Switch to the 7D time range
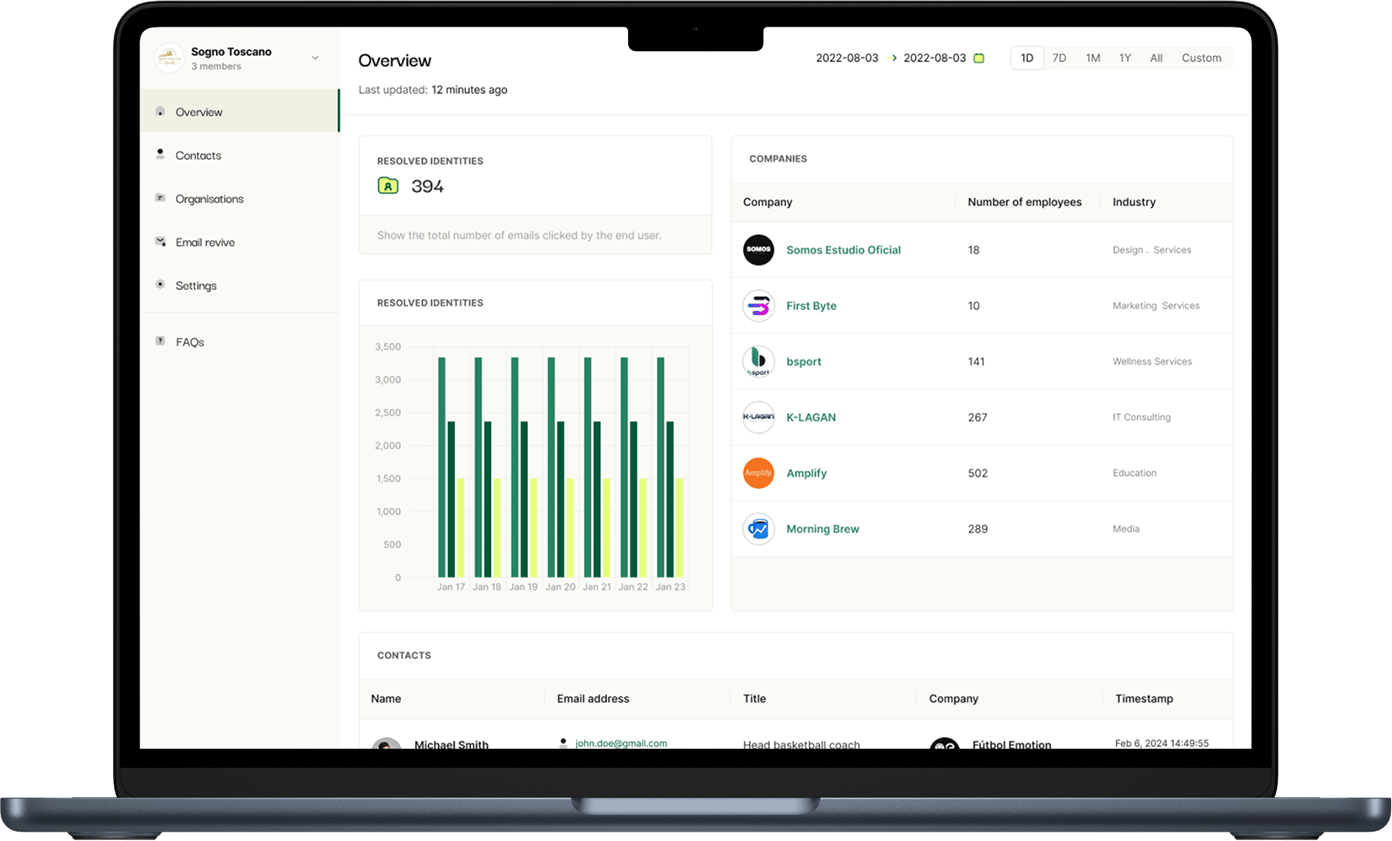Viewport: 1392px width, 841px height. (x=1059, y=57)
